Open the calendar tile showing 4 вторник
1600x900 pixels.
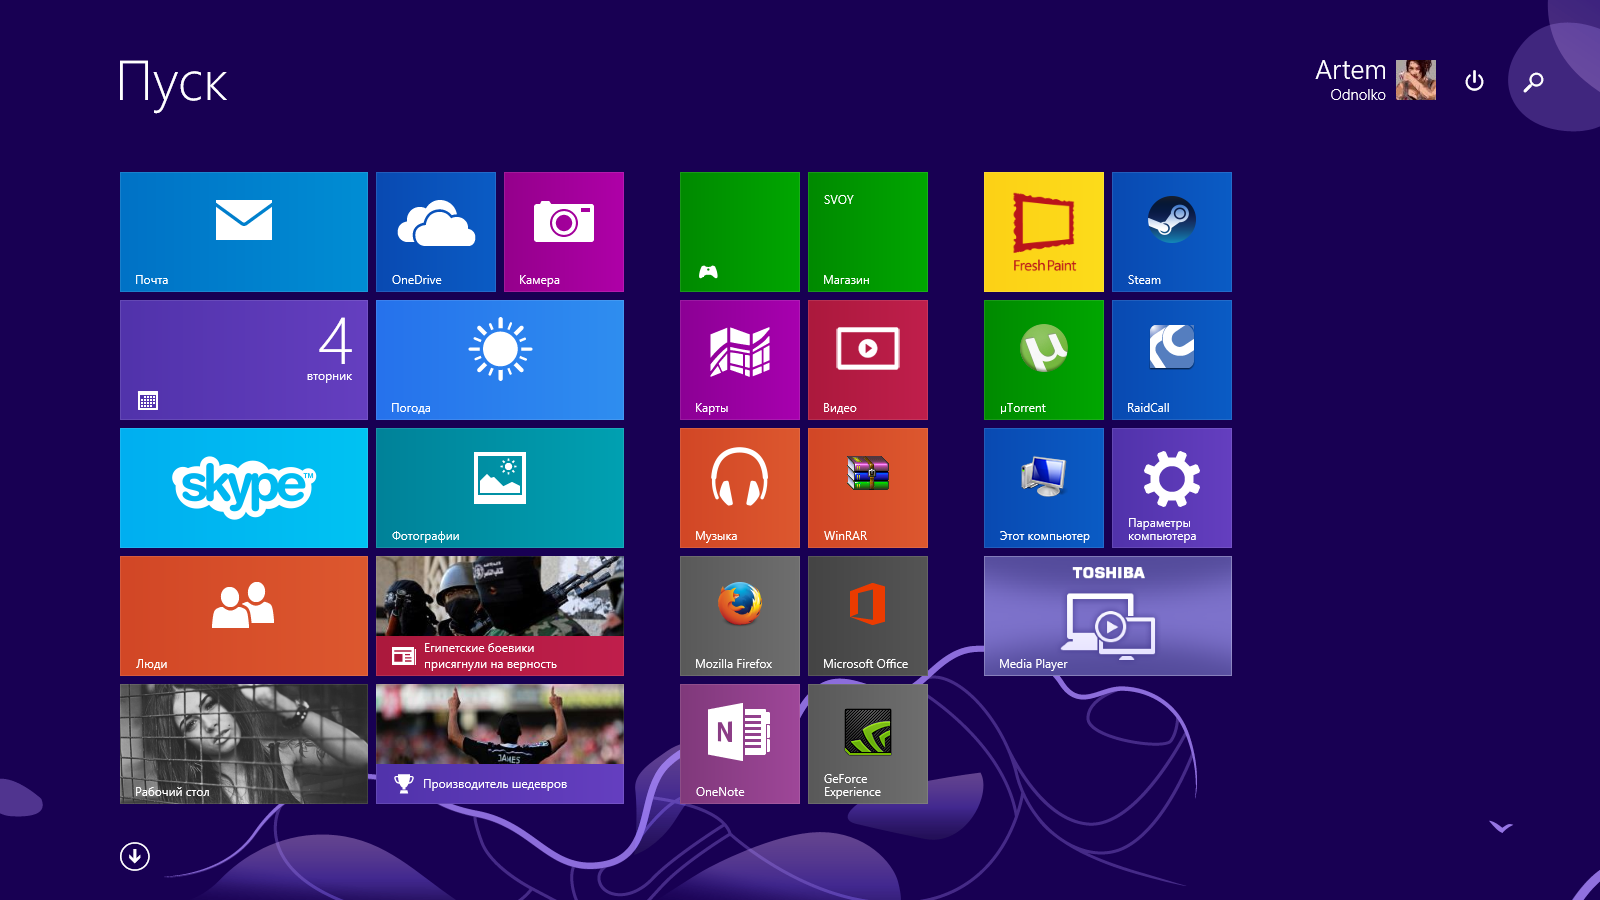[243, 360]
